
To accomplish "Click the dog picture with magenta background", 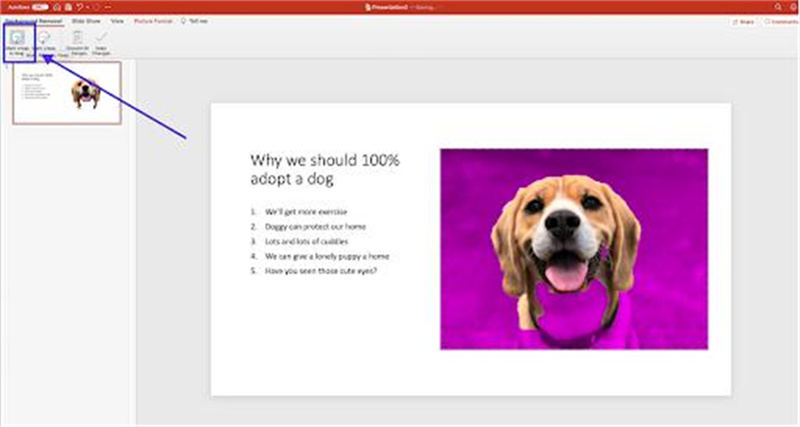I will click(574, 249).
